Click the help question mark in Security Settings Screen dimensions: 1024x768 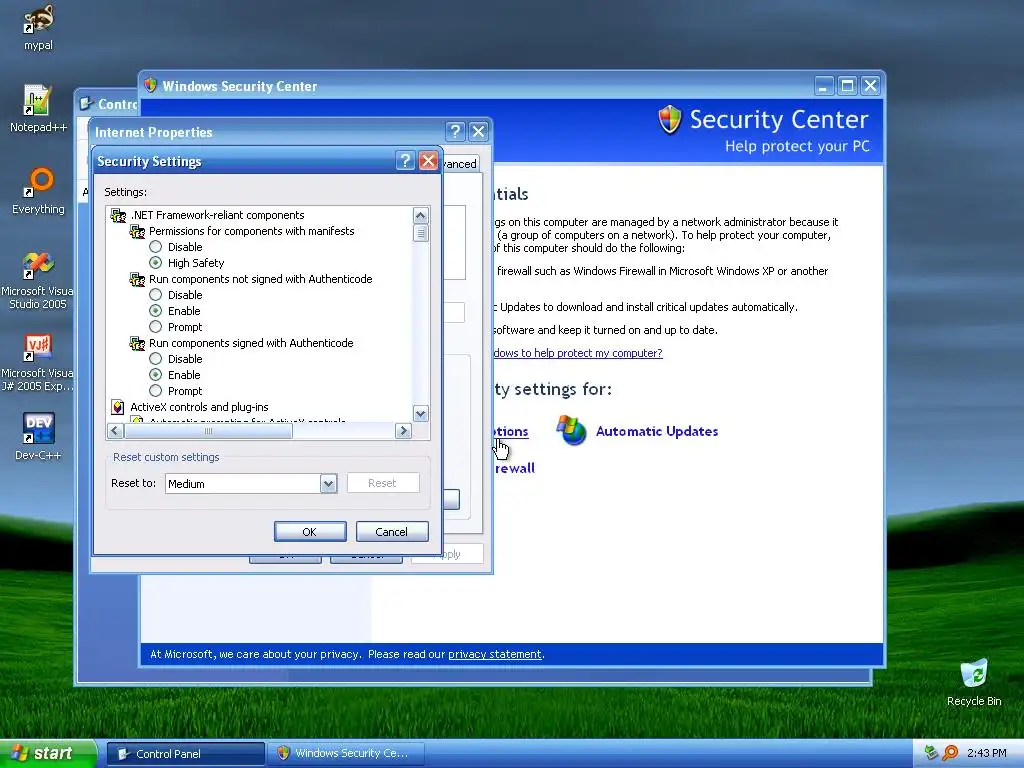point(405,161)
